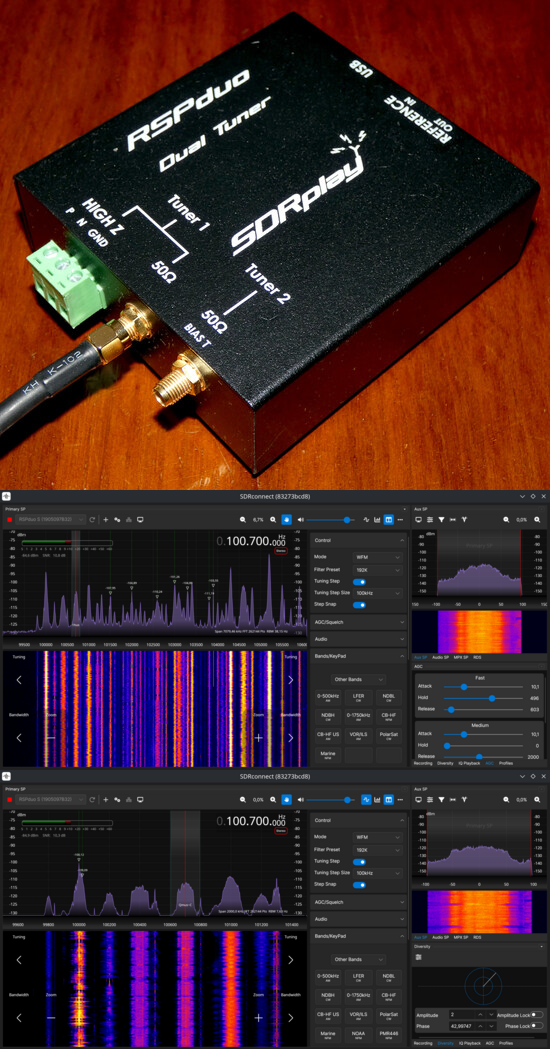This screenshot has height=1049, width=550.
Task: Click the hand pan tool in the lower window
Action: [x=287, y=799]
